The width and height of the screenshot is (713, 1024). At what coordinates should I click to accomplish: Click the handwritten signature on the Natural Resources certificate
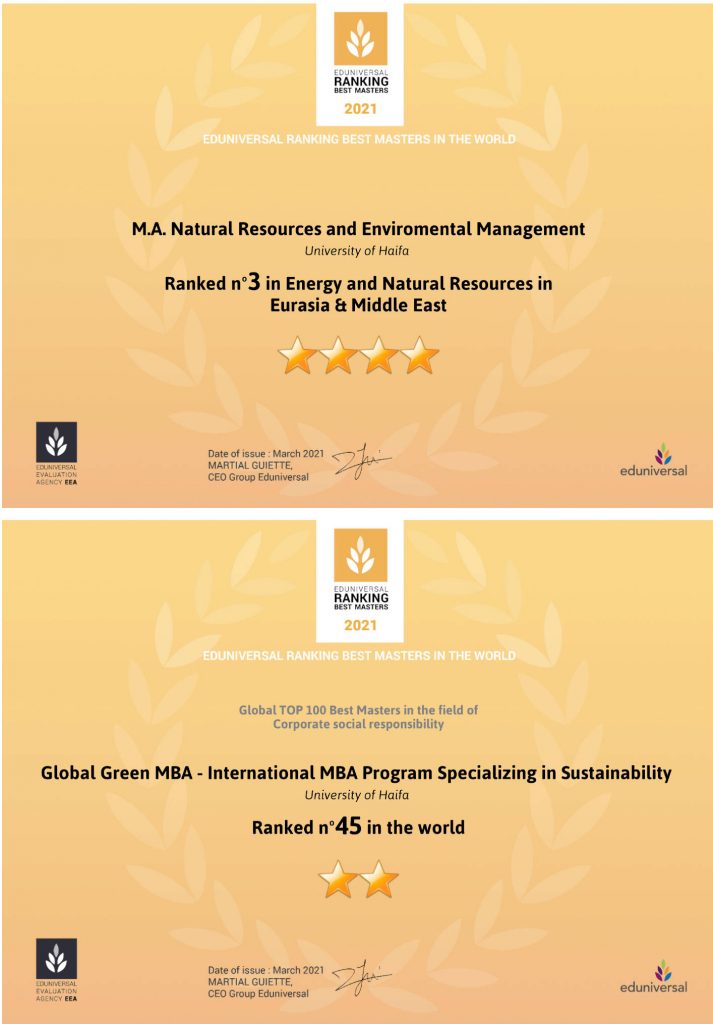(x=362, y=463)
